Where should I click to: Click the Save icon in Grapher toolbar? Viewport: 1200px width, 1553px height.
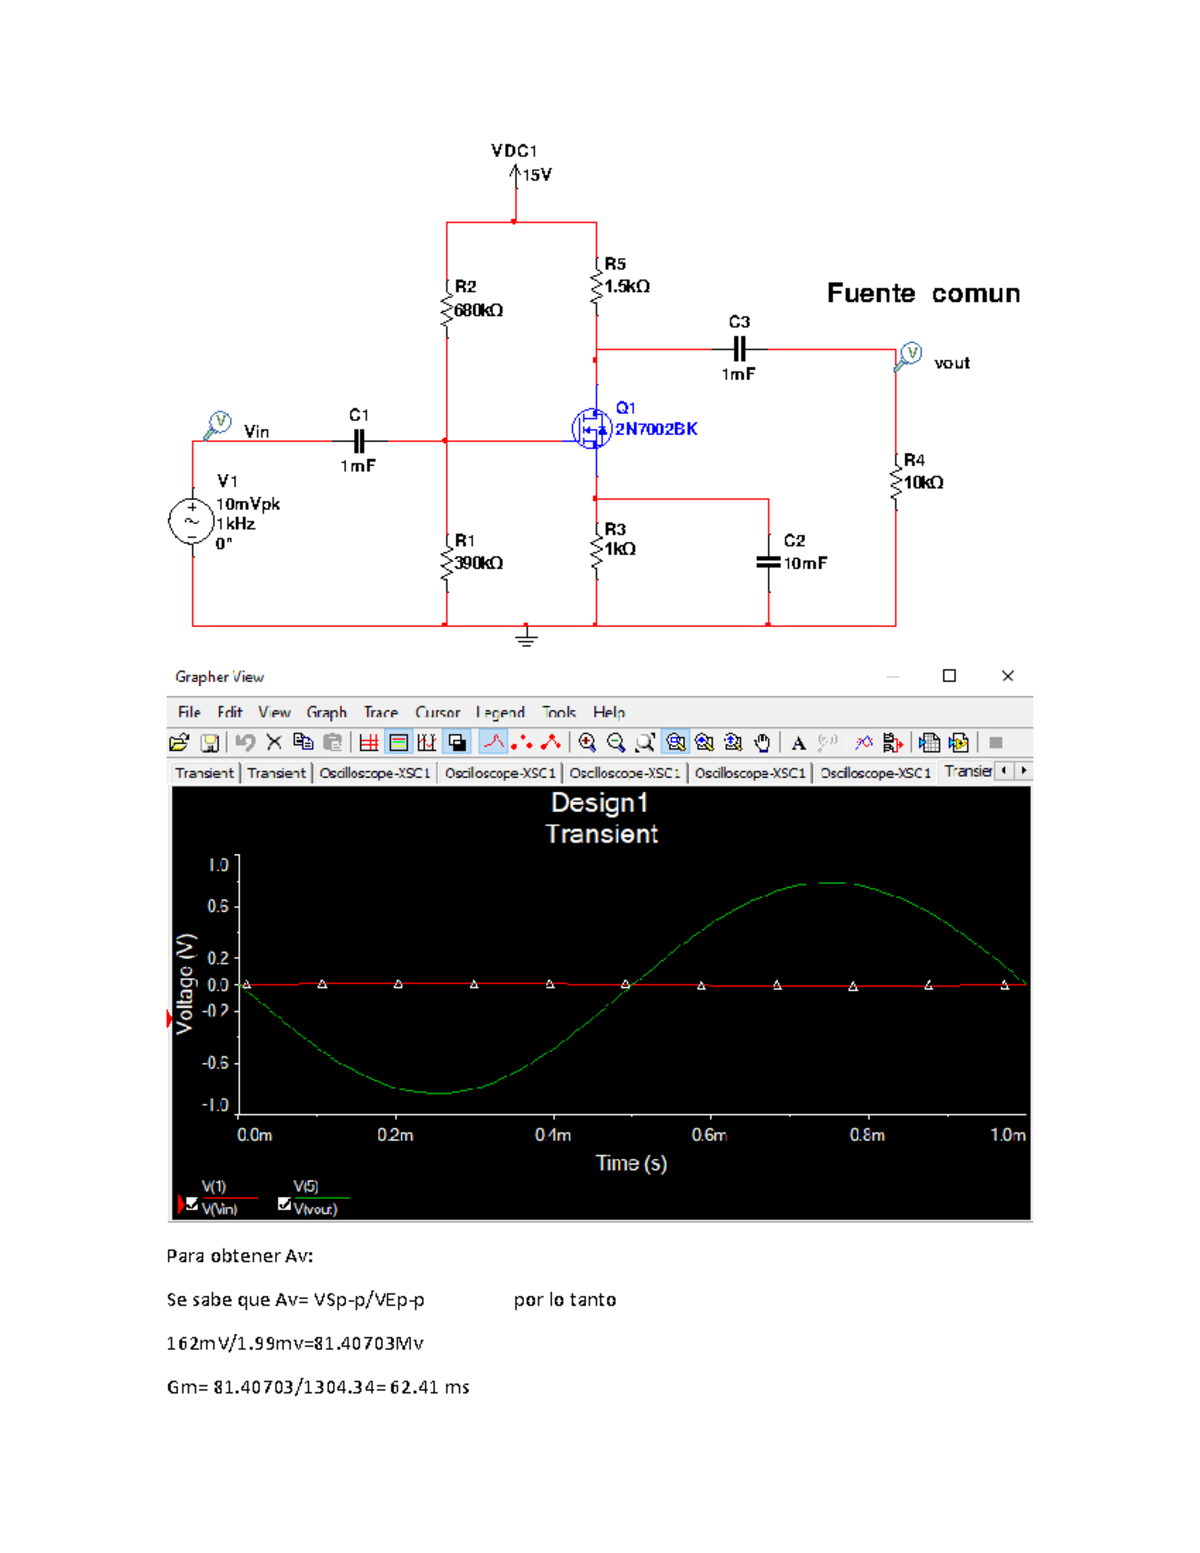pyautogui.click(x=209, y=742)
